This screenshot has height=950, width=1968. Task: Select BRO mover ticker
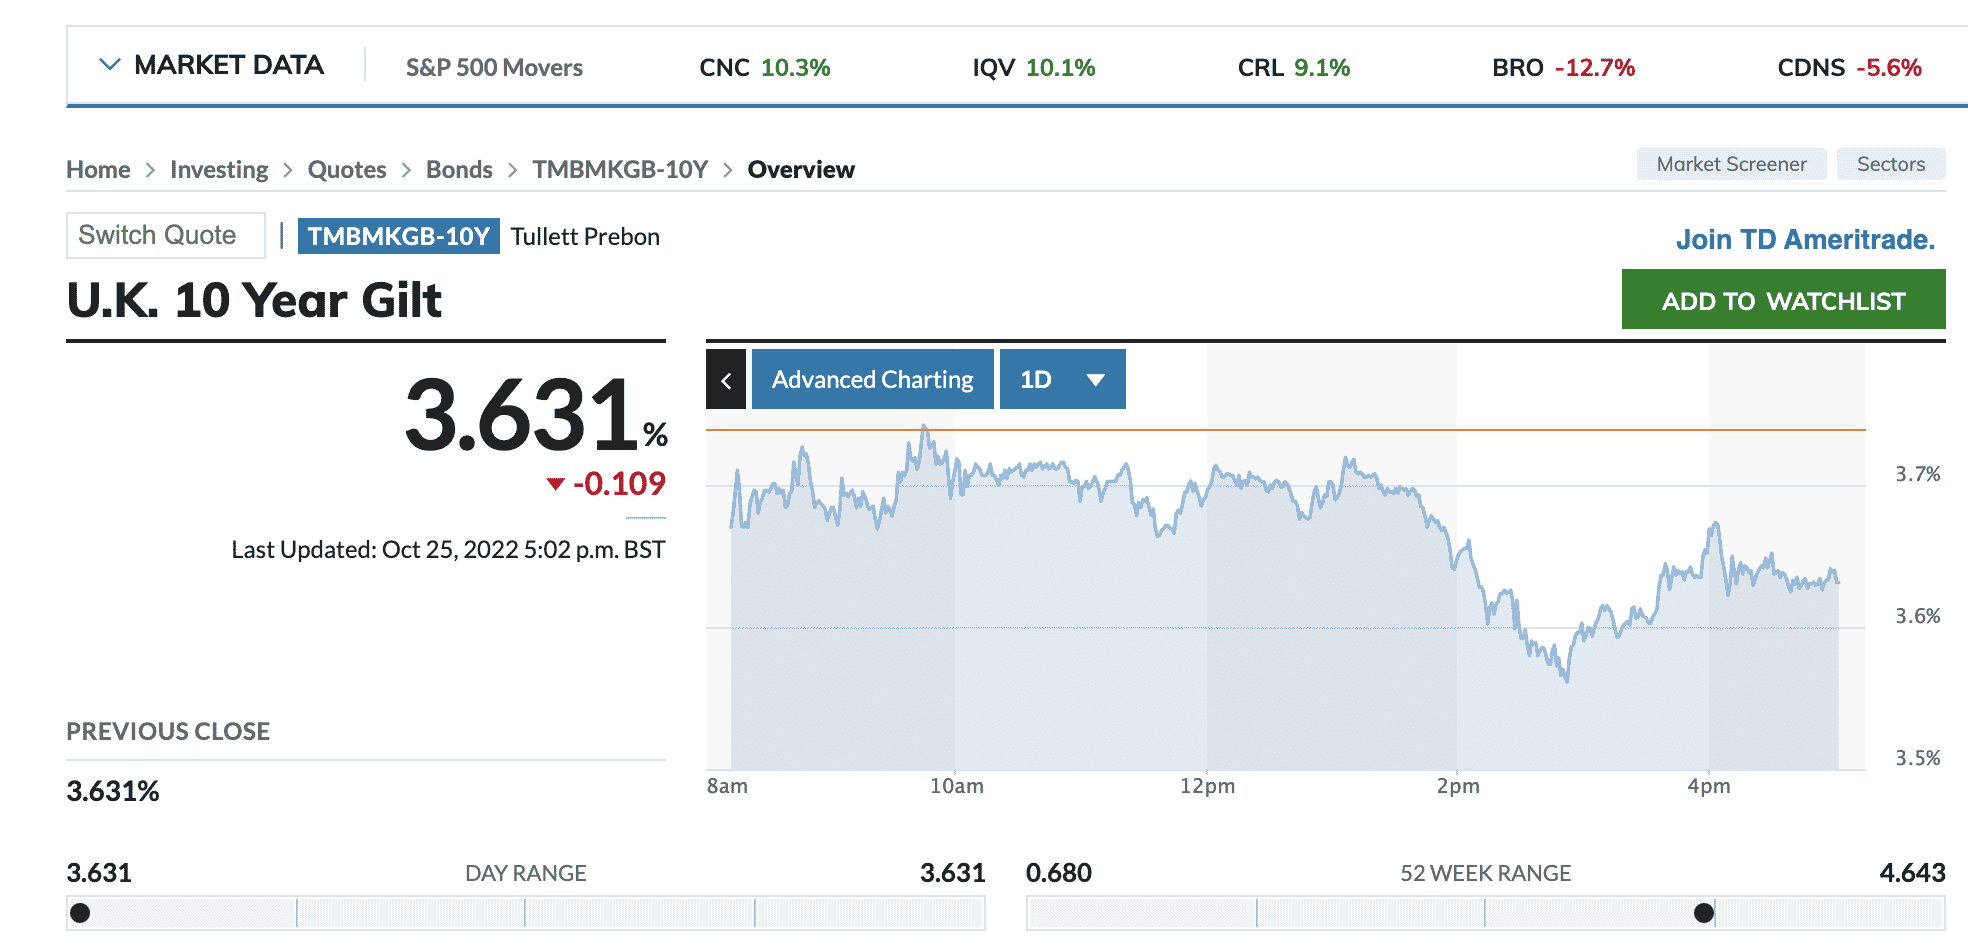pyautogui.click(x=1563, y=68)
